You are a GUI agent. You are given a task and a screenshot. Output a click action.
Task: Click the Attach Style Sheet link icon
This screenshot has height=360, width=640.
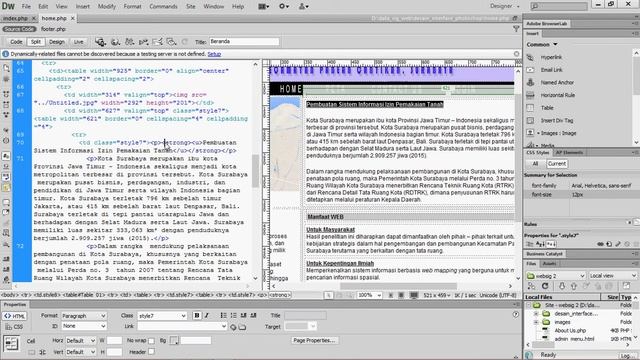click(x=600, y=244)
